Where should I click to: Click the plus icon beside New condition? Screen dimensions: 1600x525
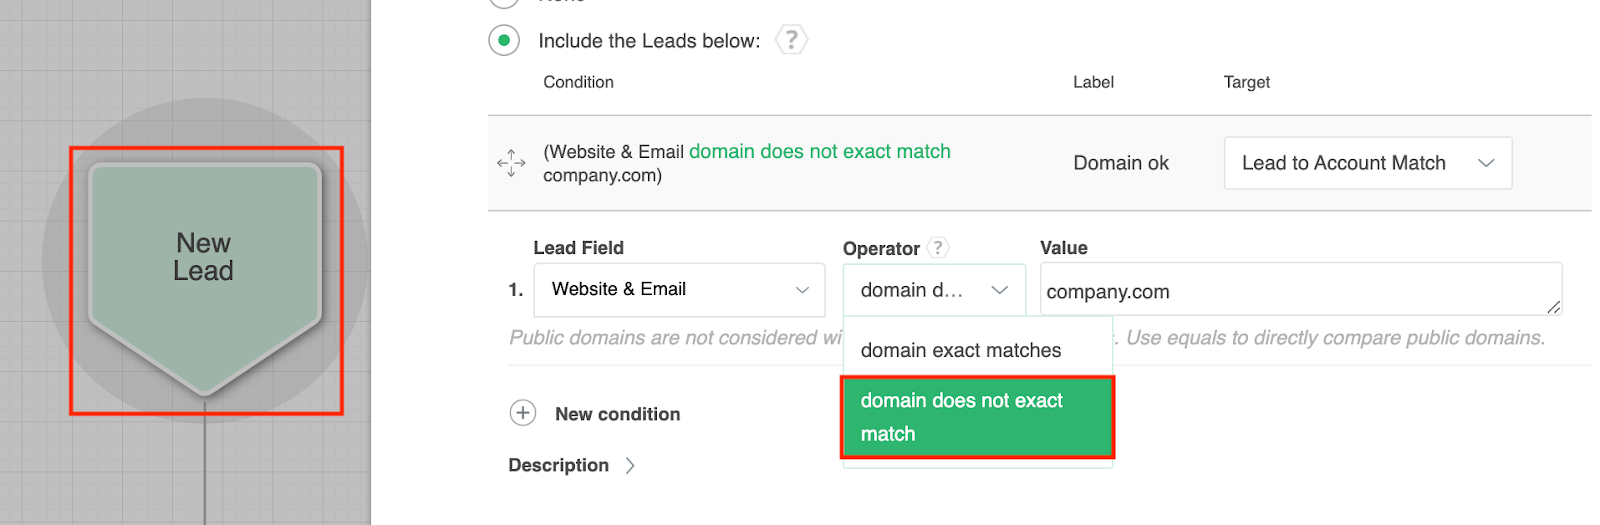pos(523,413)
